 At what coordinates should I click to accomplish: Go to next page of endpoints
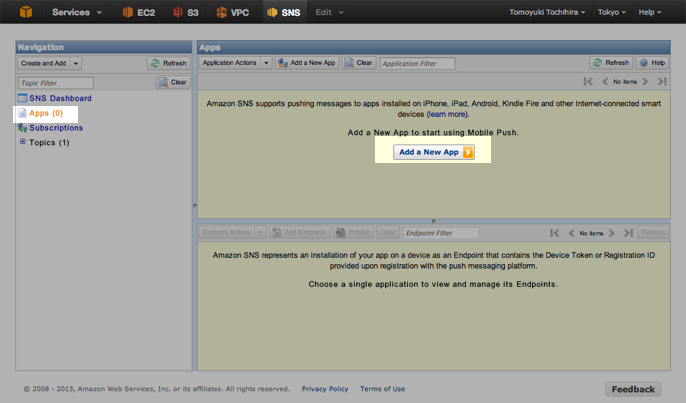(612, 233)
